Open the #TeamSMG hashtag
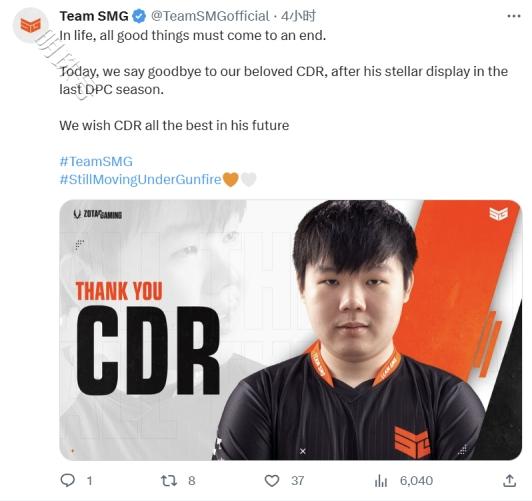This screenshot has height=501, width=532. point(96,161)
